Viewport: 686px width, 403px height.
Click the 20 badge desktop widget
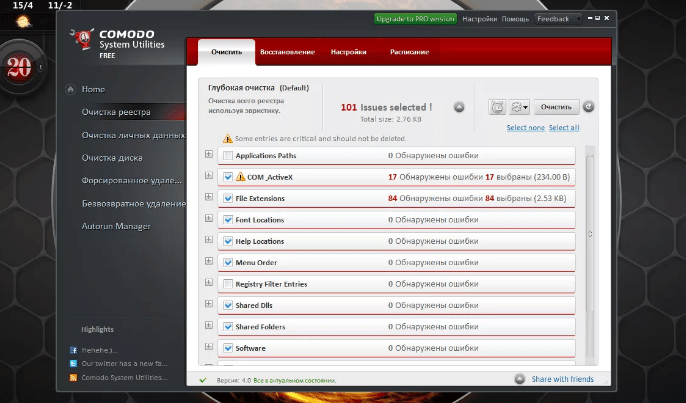click(20, 68)
